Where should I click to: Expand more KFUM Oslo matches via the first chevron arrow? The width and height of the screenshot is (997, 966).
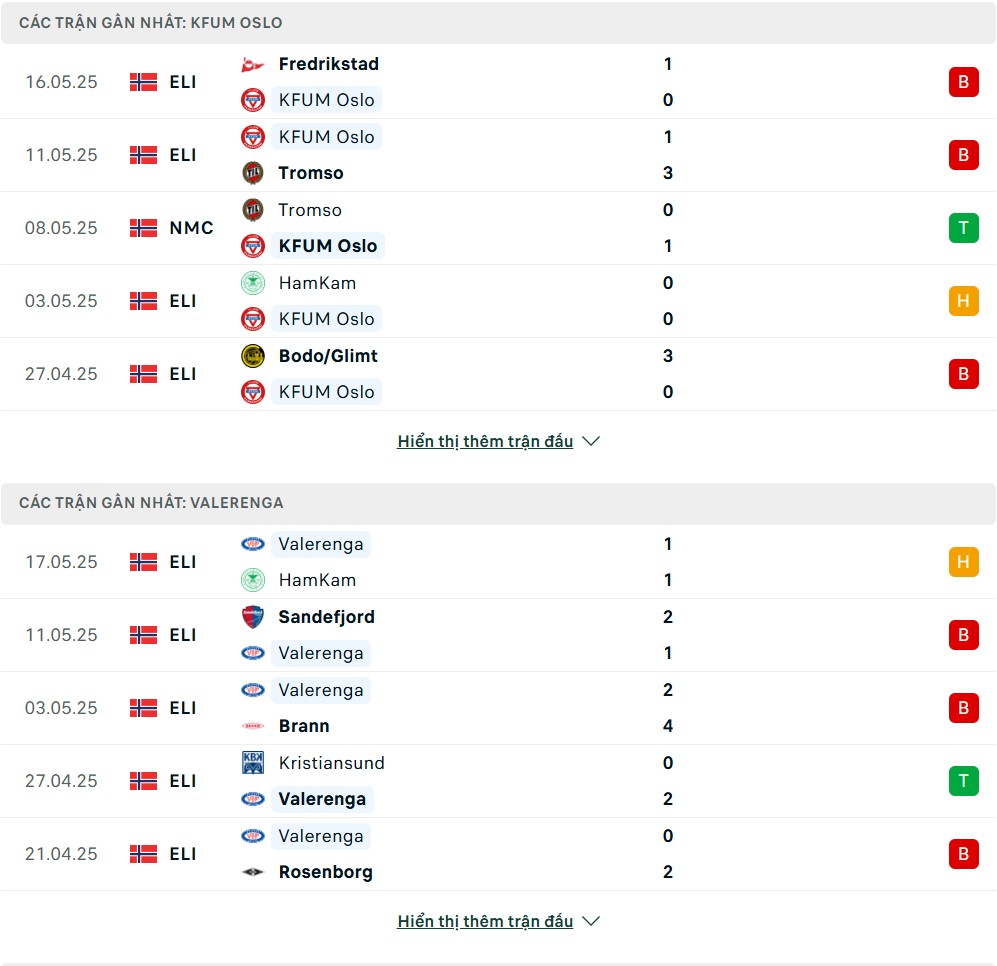(x=591, y=441)
